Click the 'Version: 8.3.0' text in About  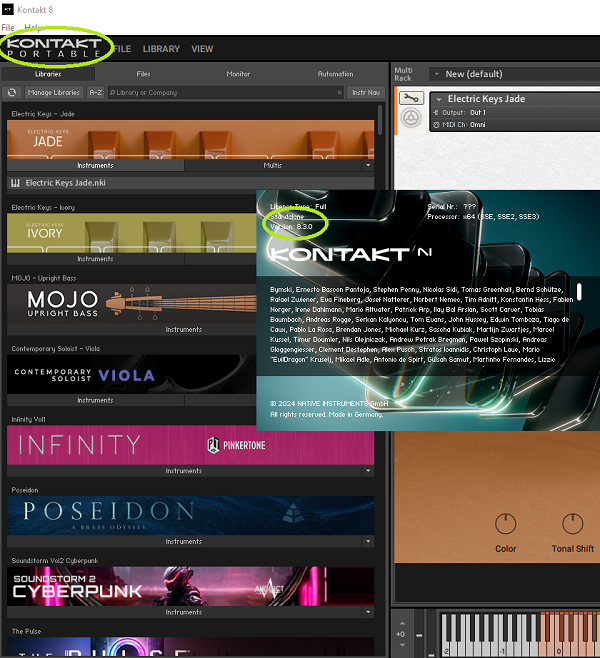tap(291, 227)
